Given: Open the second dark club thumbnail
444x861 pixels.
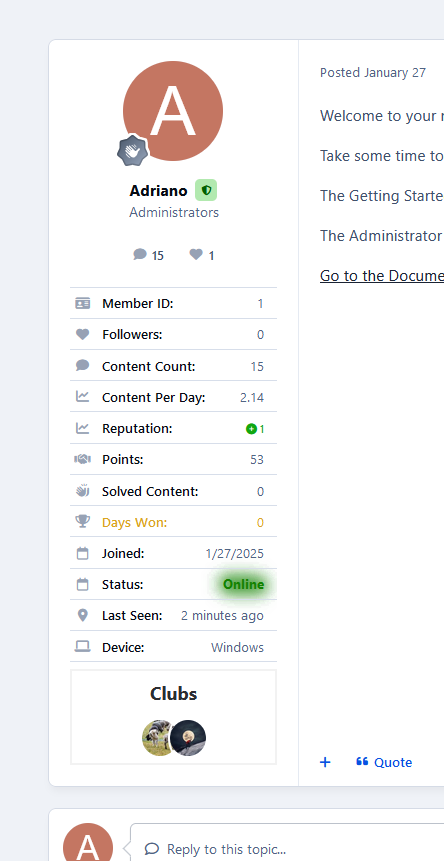Looking at the screenshot, I should pos(188,738).
